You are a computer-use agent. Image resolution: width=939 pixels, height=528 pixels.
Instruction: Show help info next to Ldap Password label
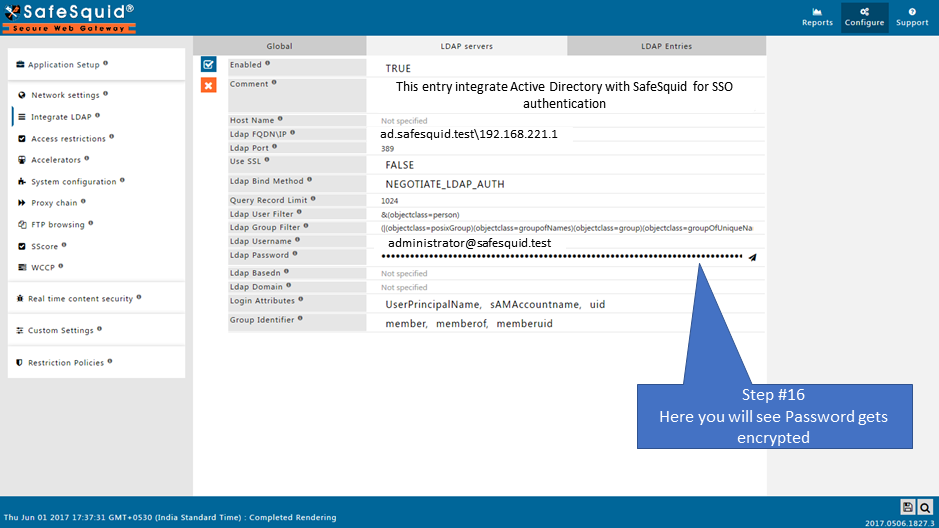tap(295, 254)
